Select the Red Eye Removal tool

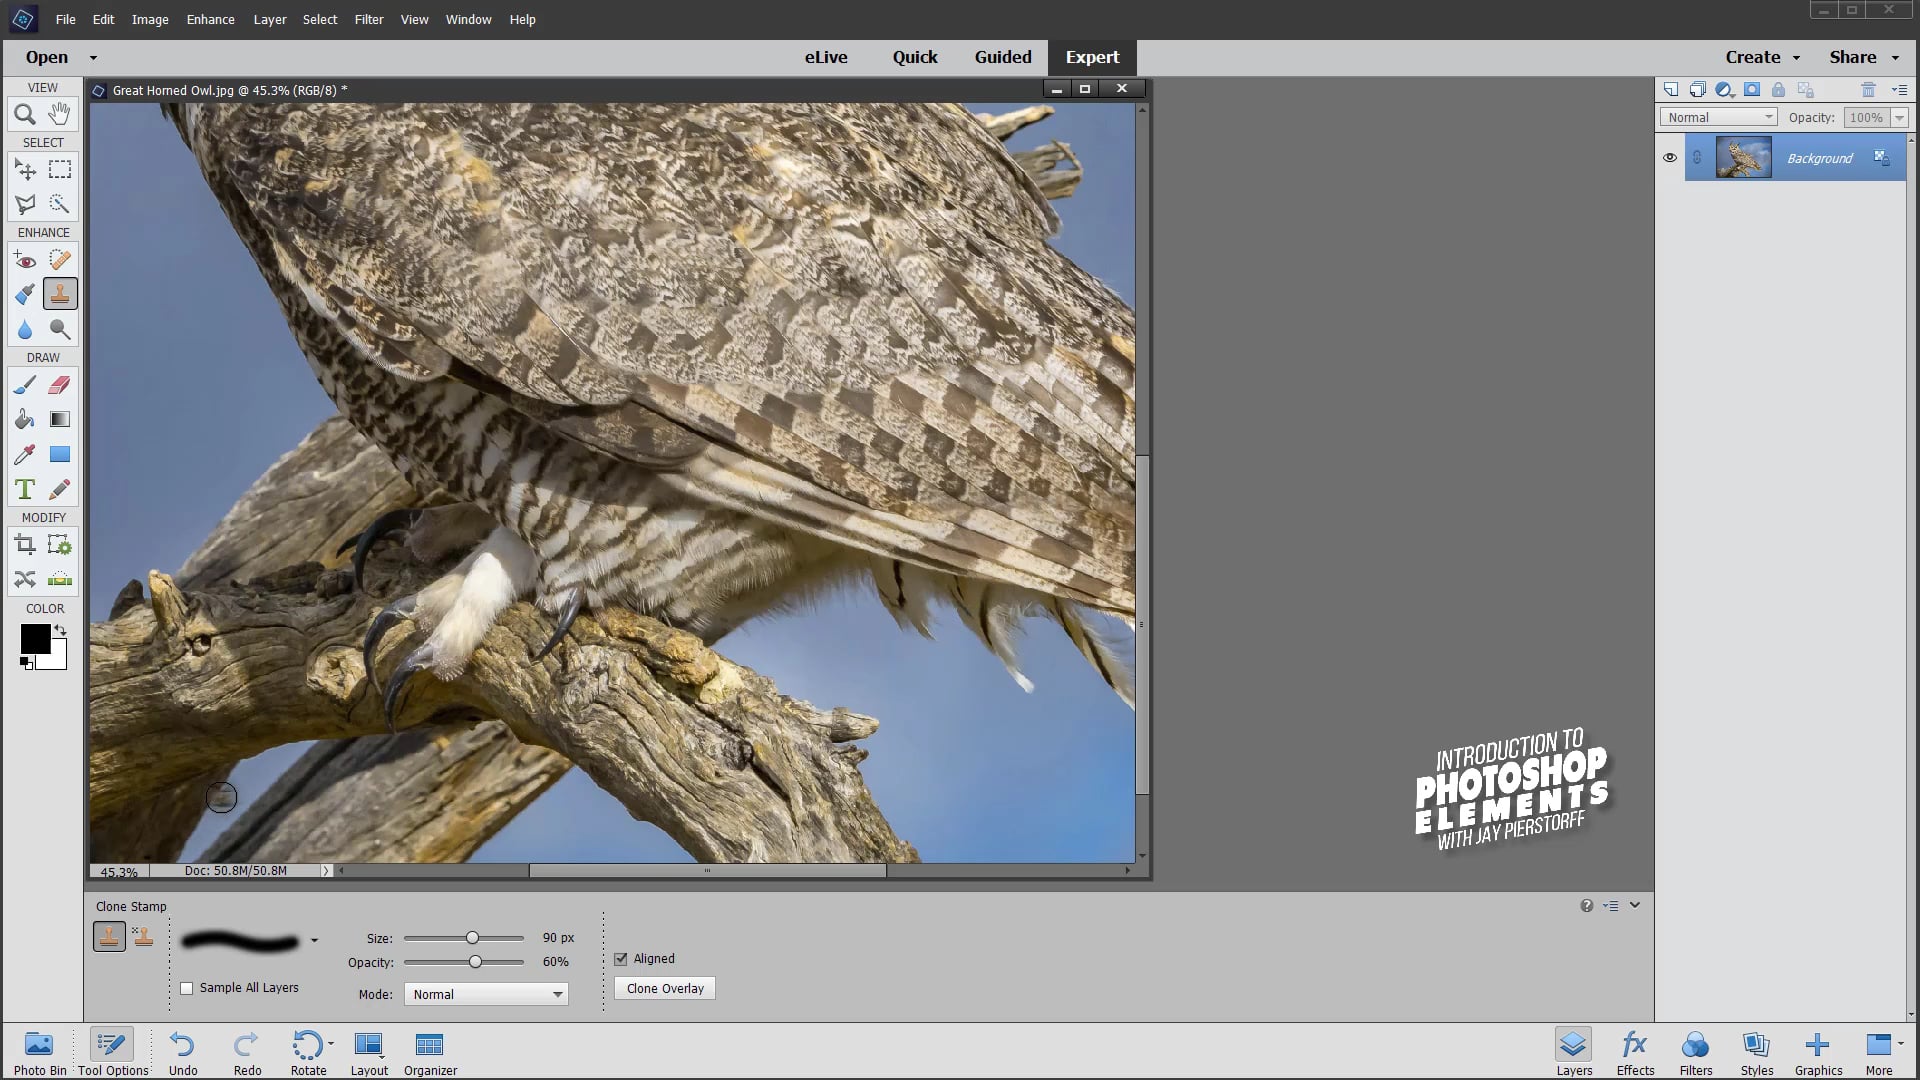(x=25, y=261)
